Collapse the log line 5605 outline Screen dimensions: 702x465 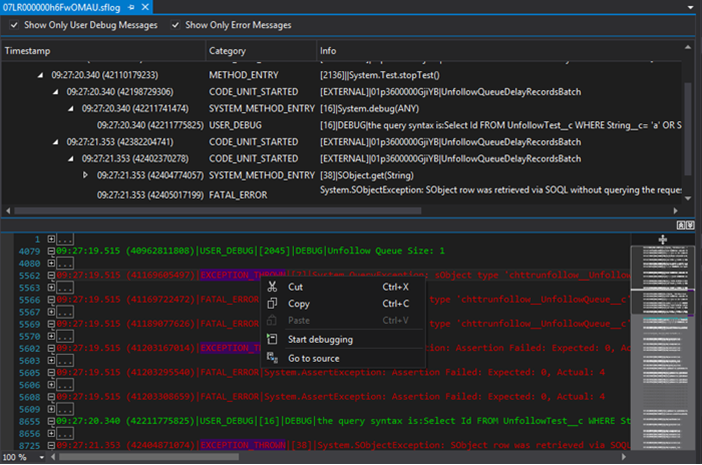[51, 372]
